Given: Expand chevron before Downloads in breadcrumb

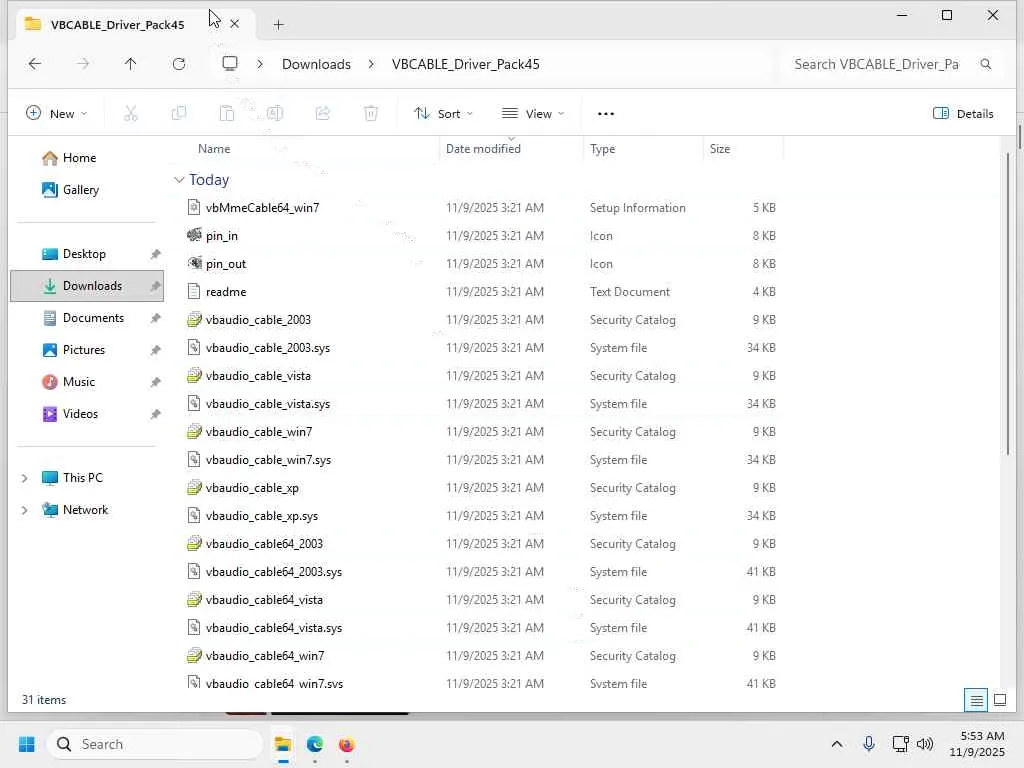Looking at the screenshot, I should [260, 64].
